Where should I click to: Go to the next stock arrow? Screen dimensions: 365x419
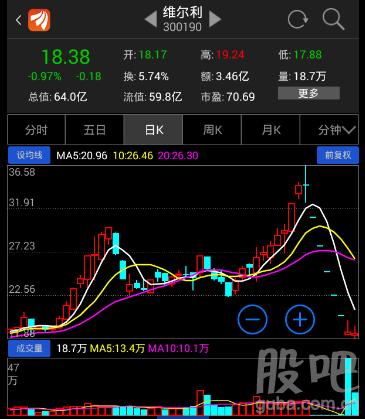215,19
